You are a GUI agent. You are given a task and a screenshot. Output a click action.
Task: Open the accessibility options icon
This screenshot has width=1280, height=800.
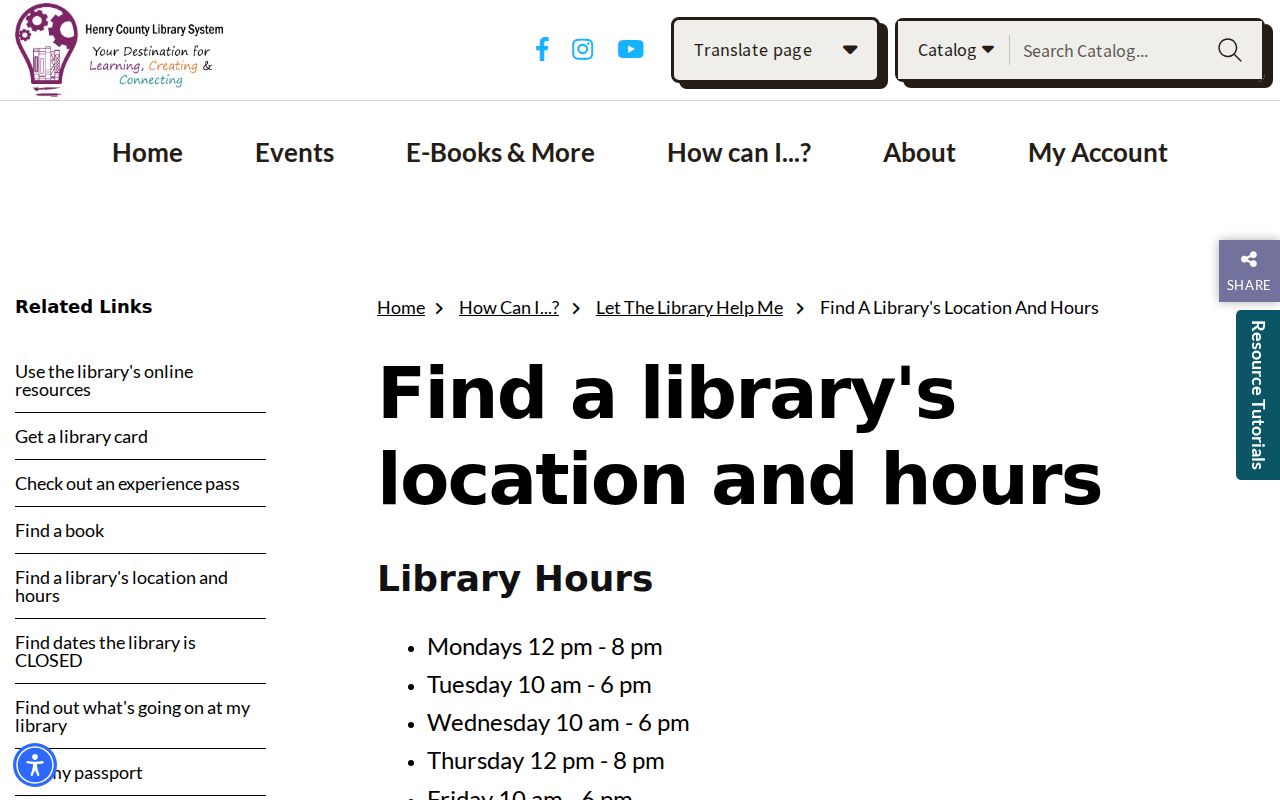[35, 765]
